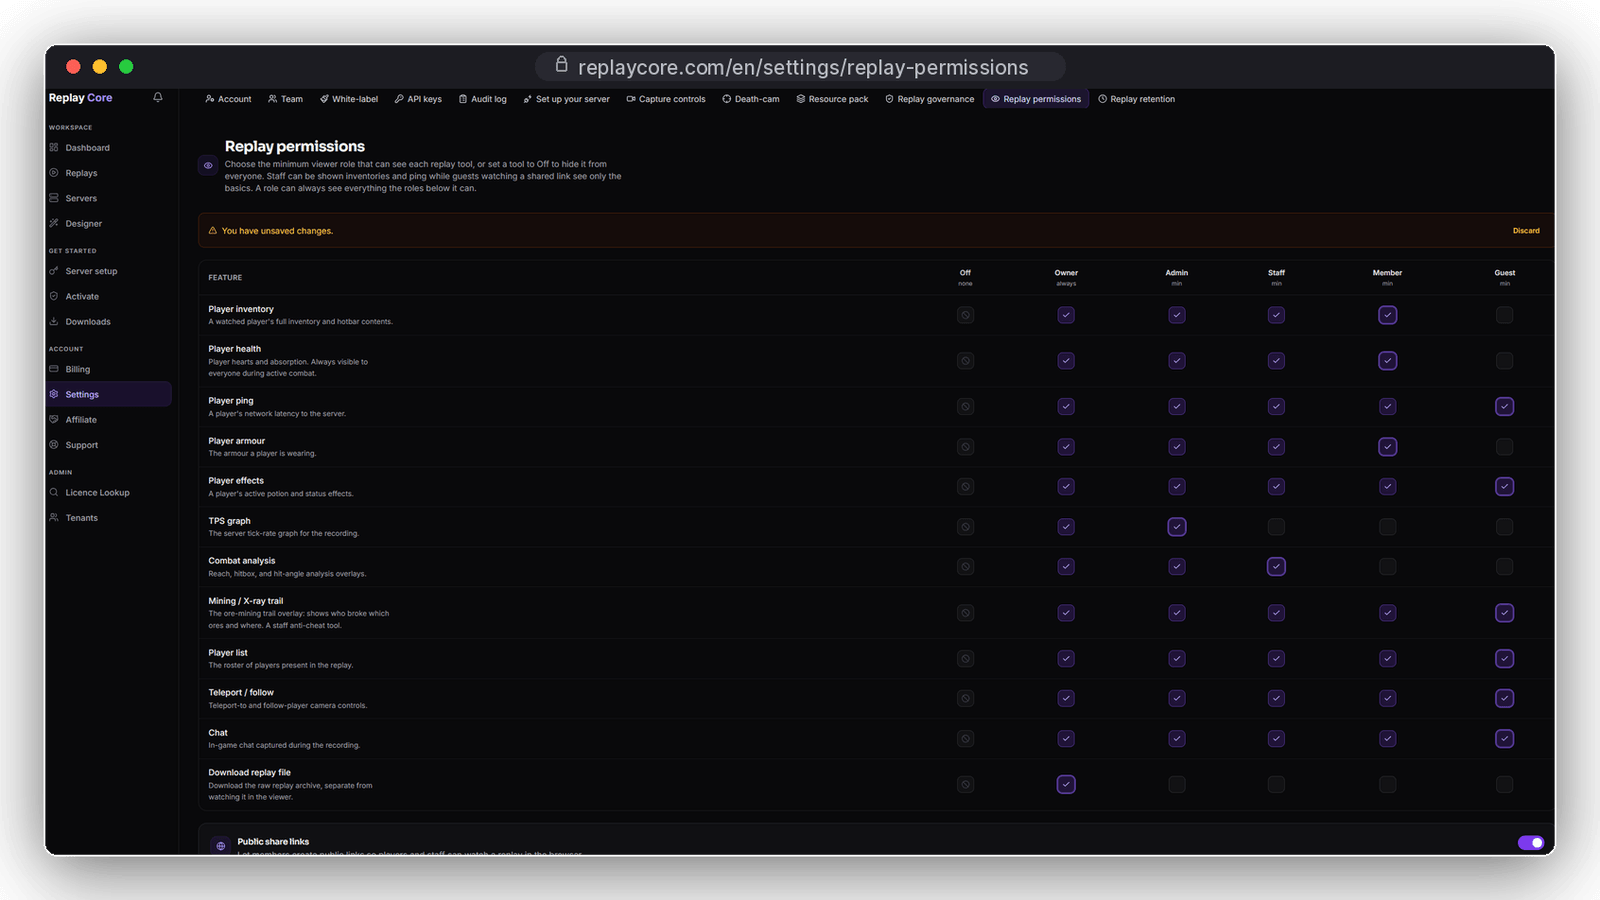
Task: Click the Designer sidebar icon
Action: click(x=54, y=223)
